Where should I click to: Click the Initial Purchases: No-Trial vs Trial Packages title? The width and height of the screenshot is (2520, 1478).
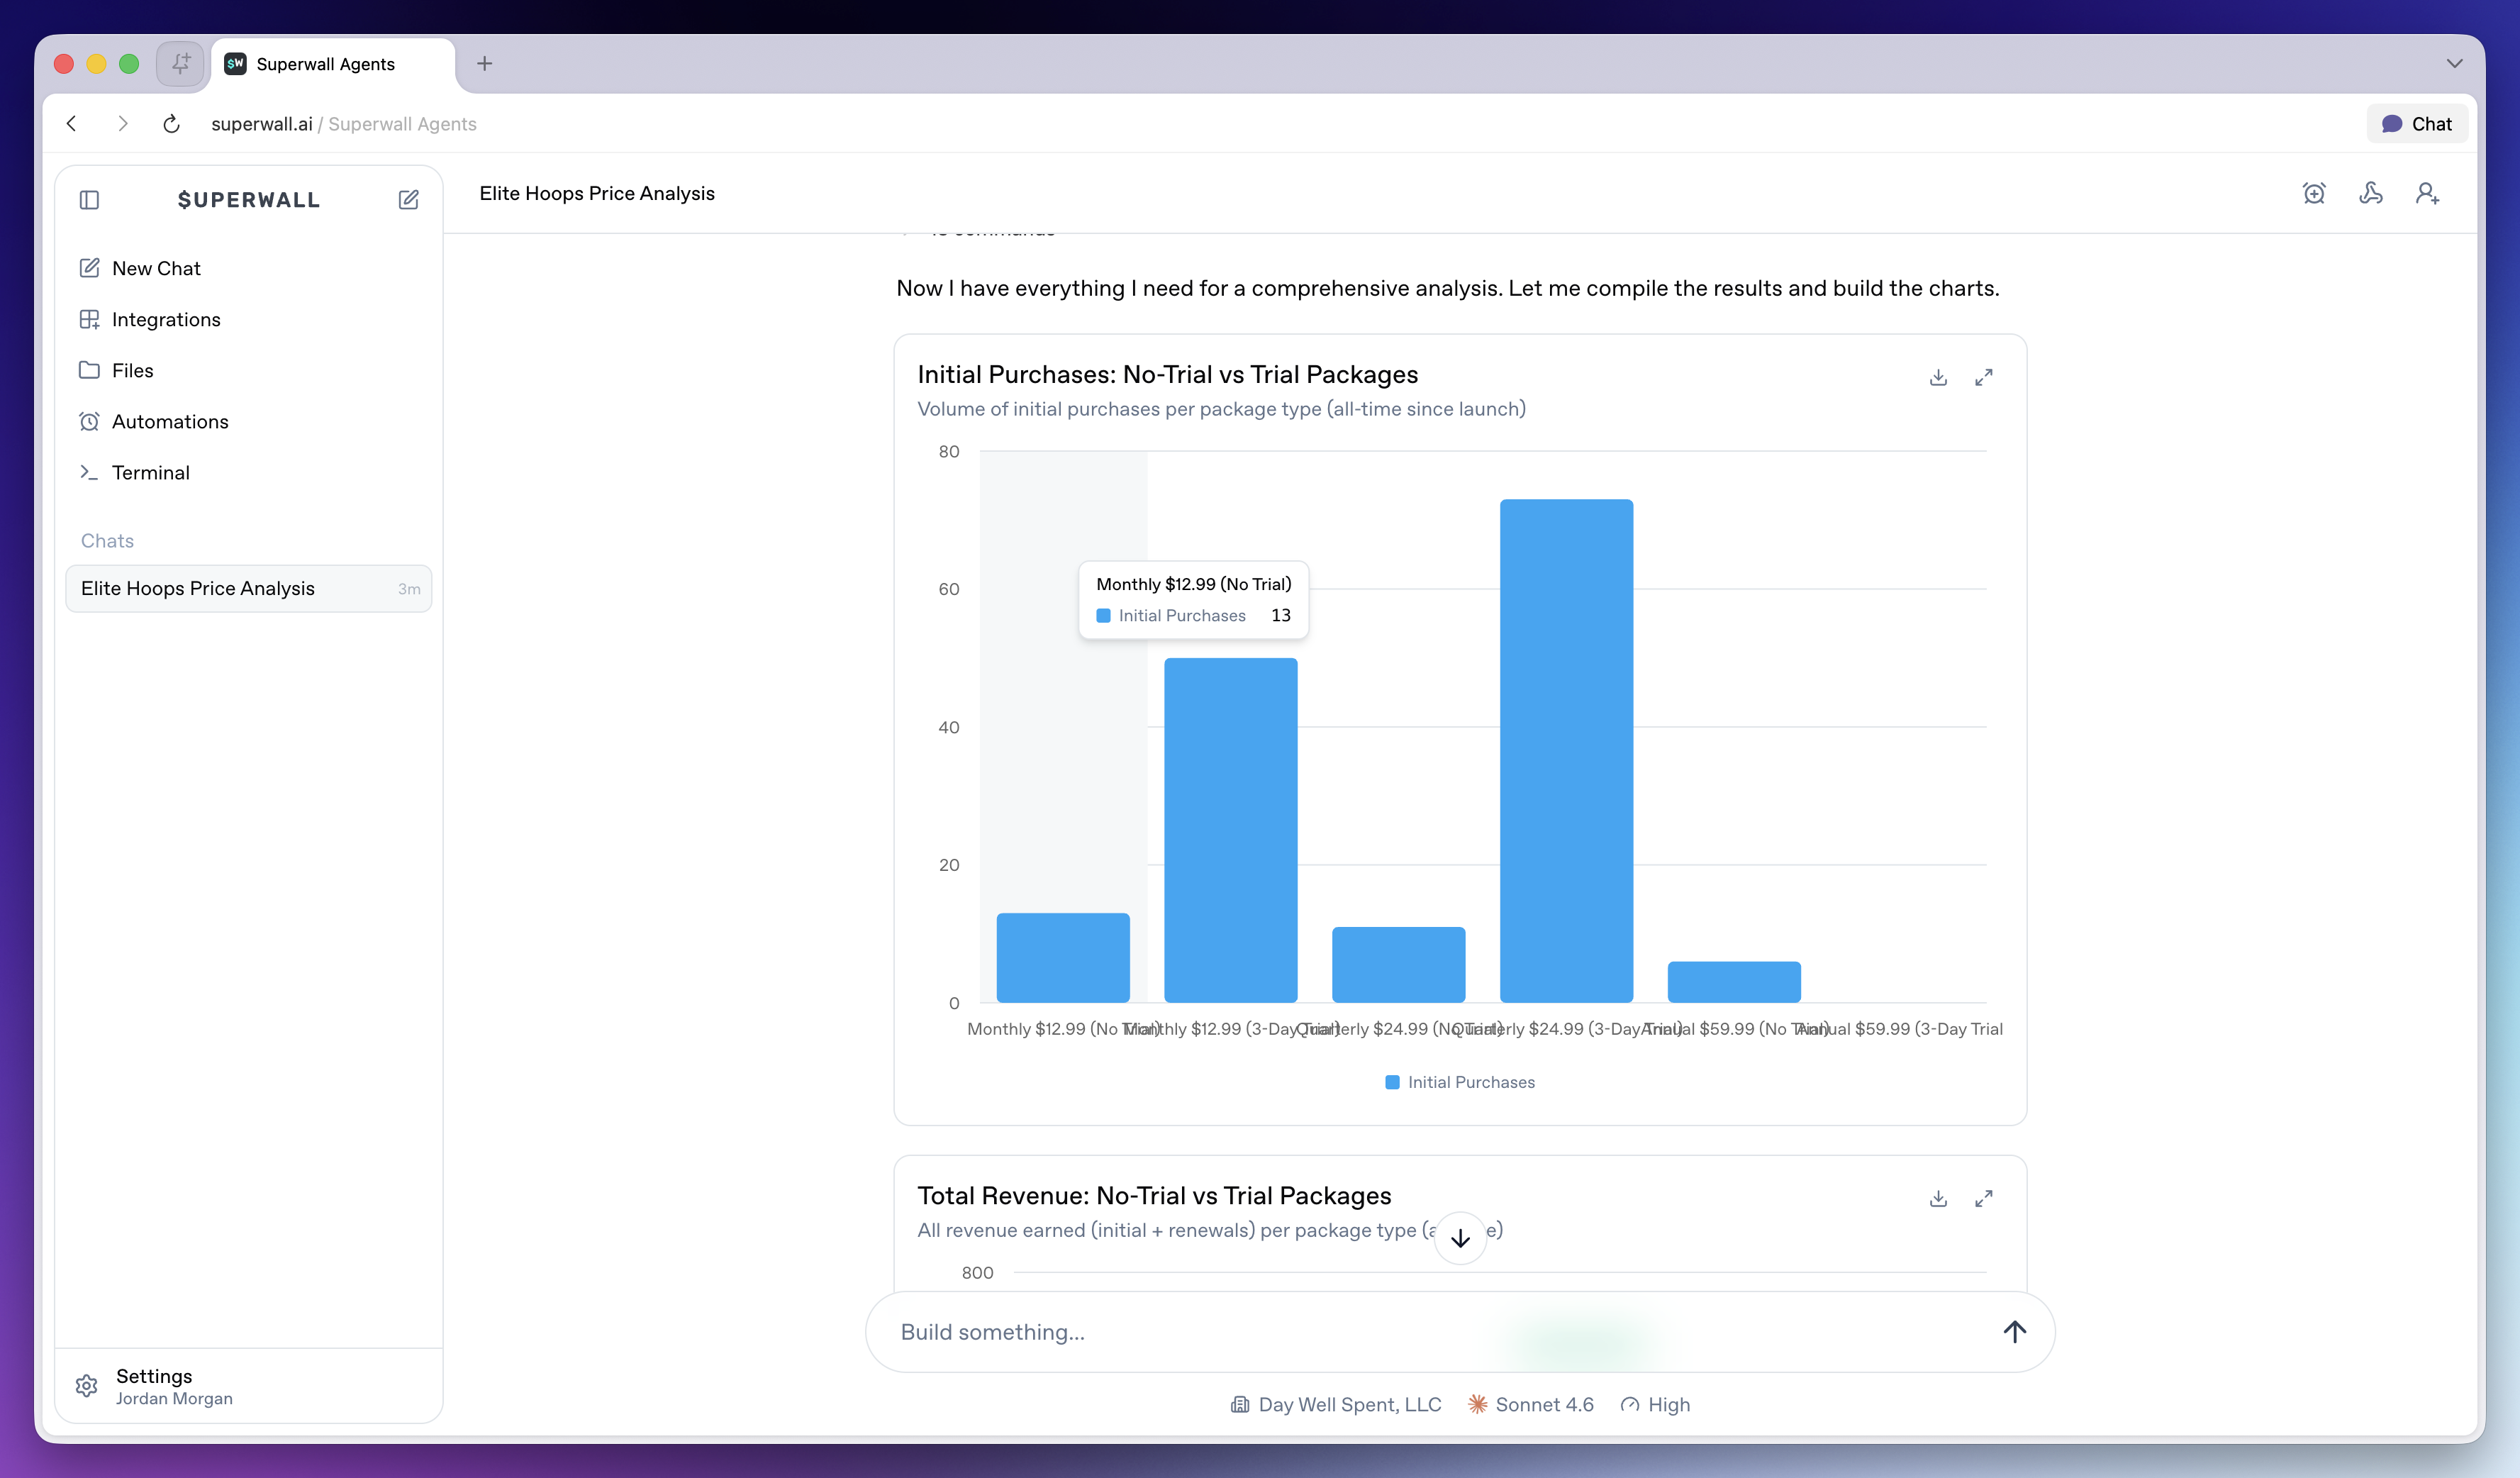coord(1168,374)
